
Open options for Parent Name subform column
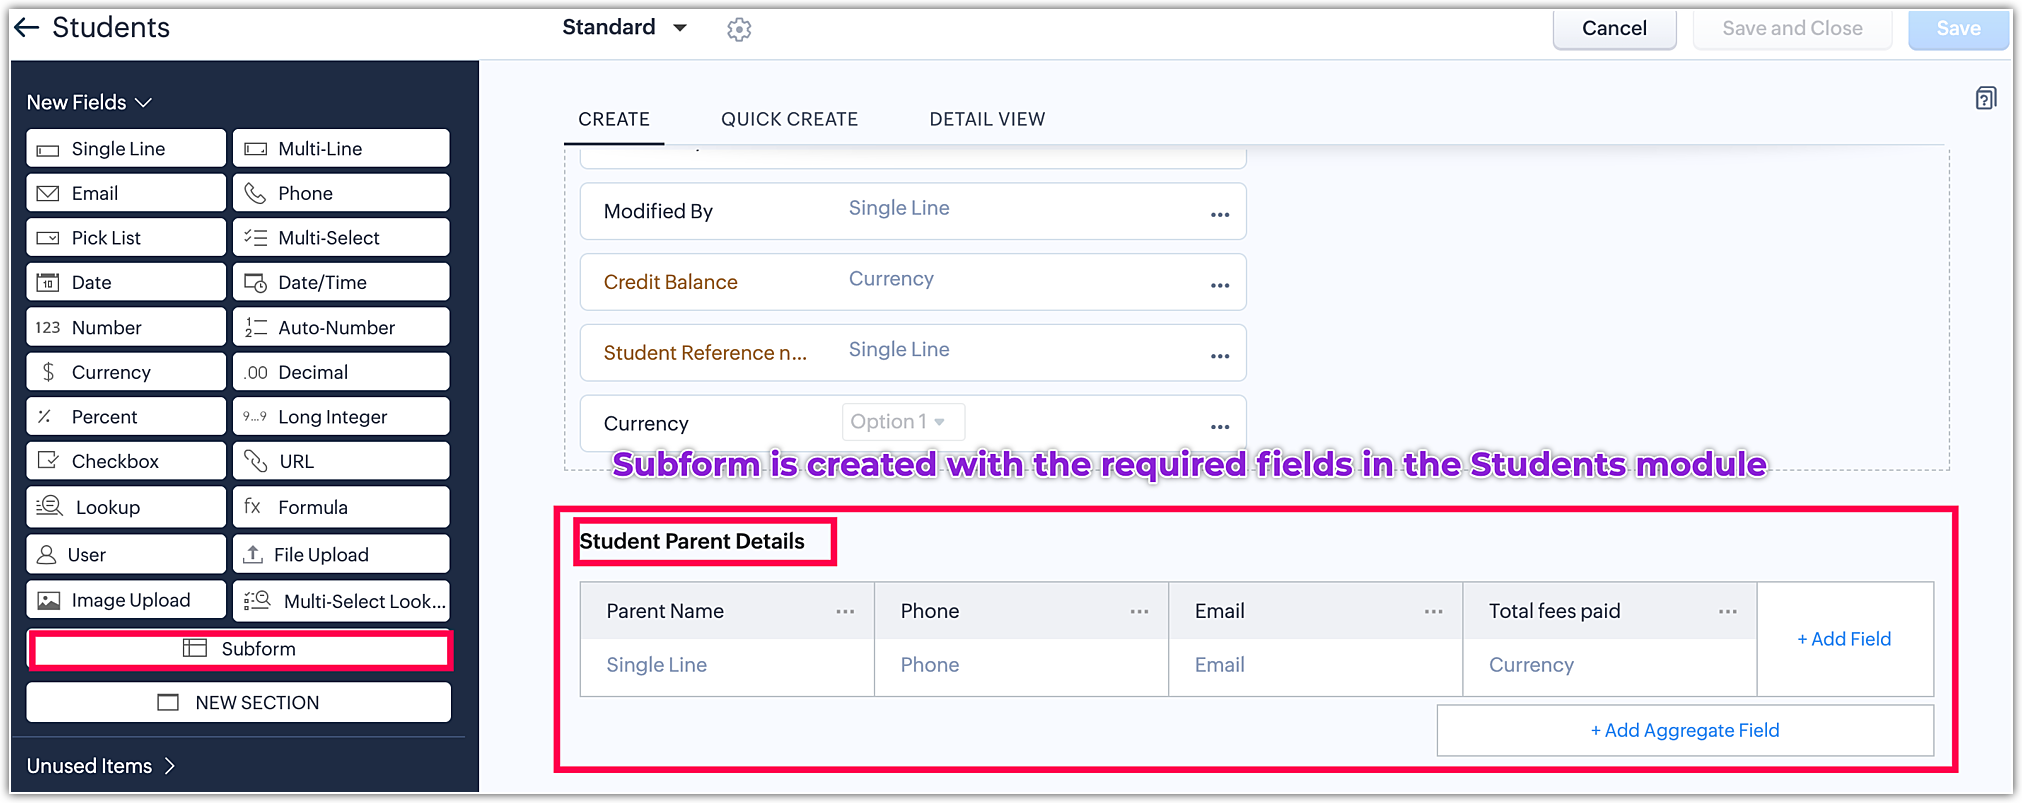pyautogui.click(x=845, y=611)
